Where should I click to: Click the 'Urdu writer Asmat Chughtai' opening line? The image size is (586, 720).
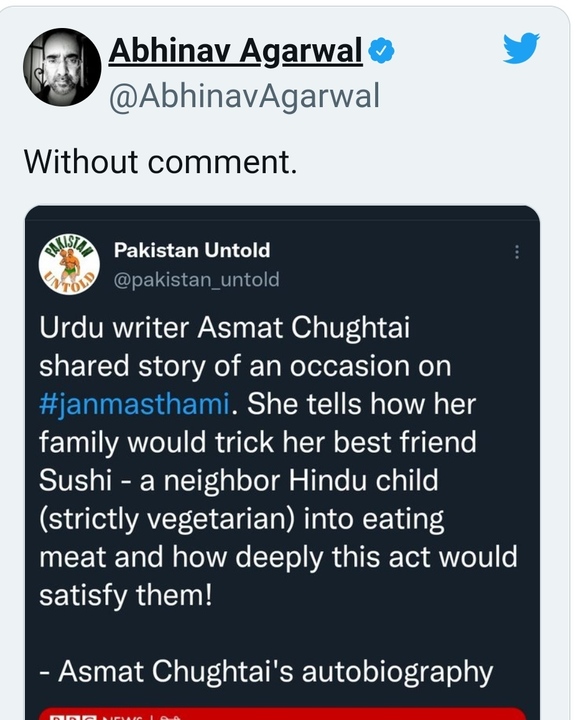(x=224, y=327)
